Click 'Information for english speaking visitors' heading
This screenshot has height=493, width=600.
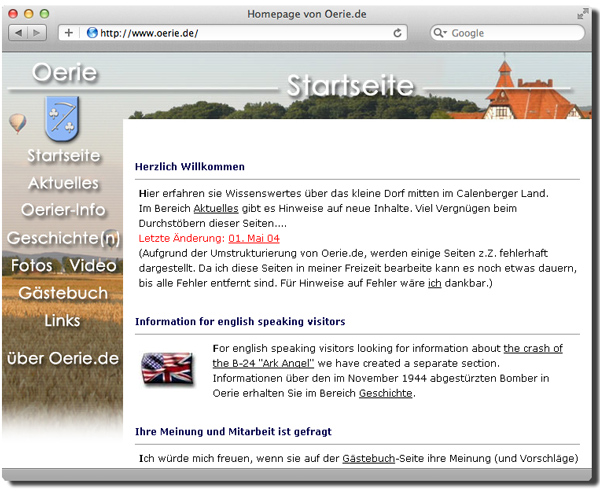(x=240, y=321)
